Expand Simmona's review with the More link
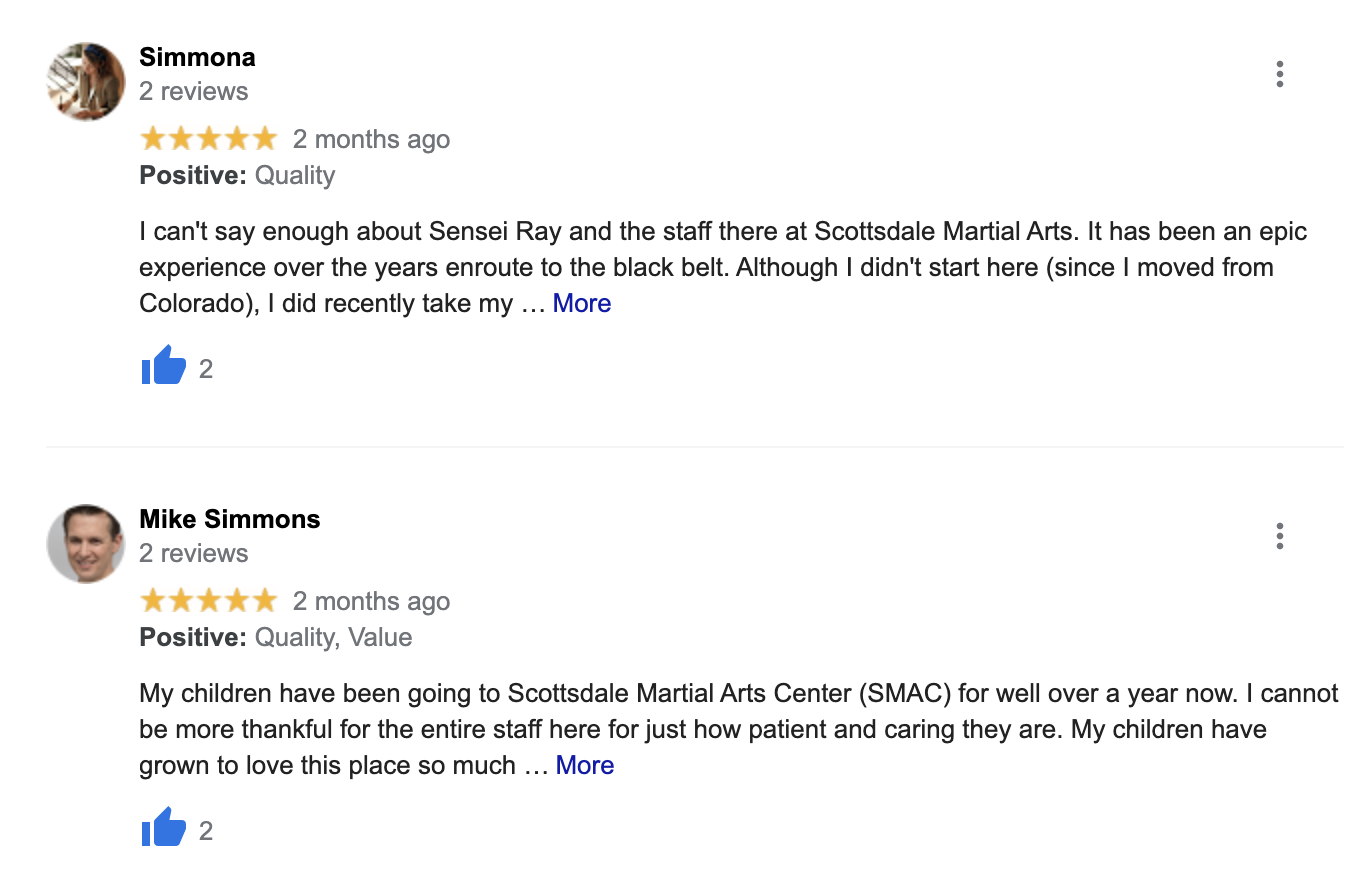1366x894 pixels. [581, 303]
